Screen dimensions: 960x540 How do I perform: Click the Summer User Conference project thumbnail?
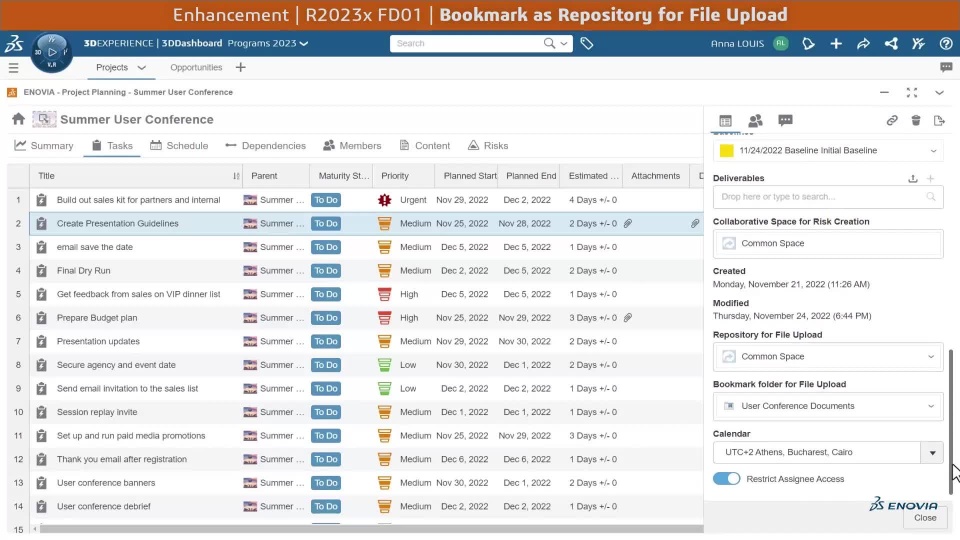pyautogui.click(x=44, y=119)
